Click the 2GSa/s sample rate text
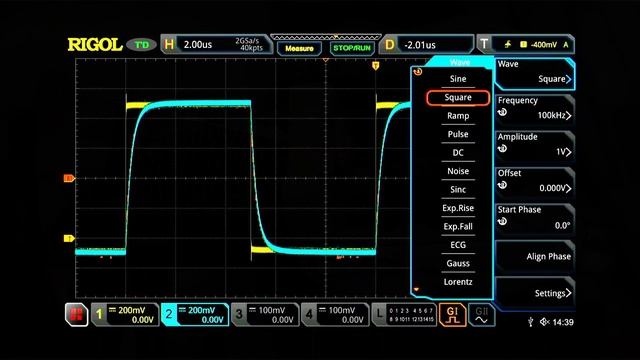 [247, 41]
